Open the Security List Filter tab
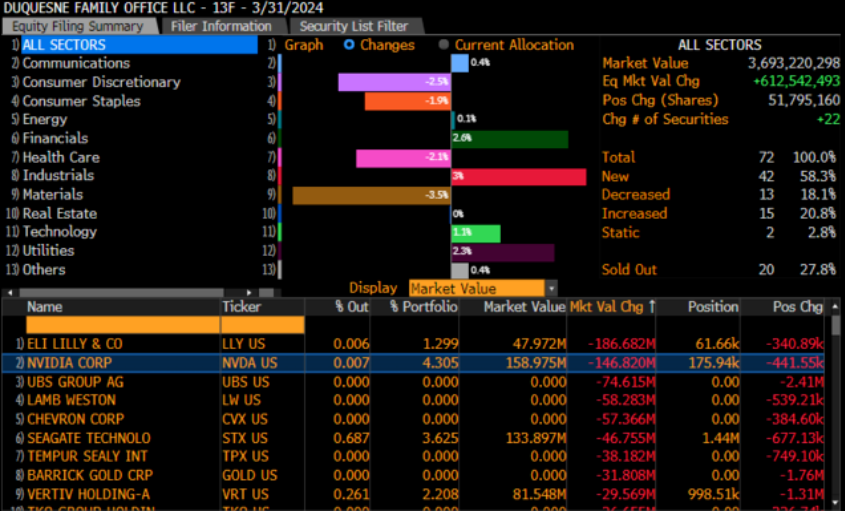Screen dimensions: 845x514 pos(354,26)
